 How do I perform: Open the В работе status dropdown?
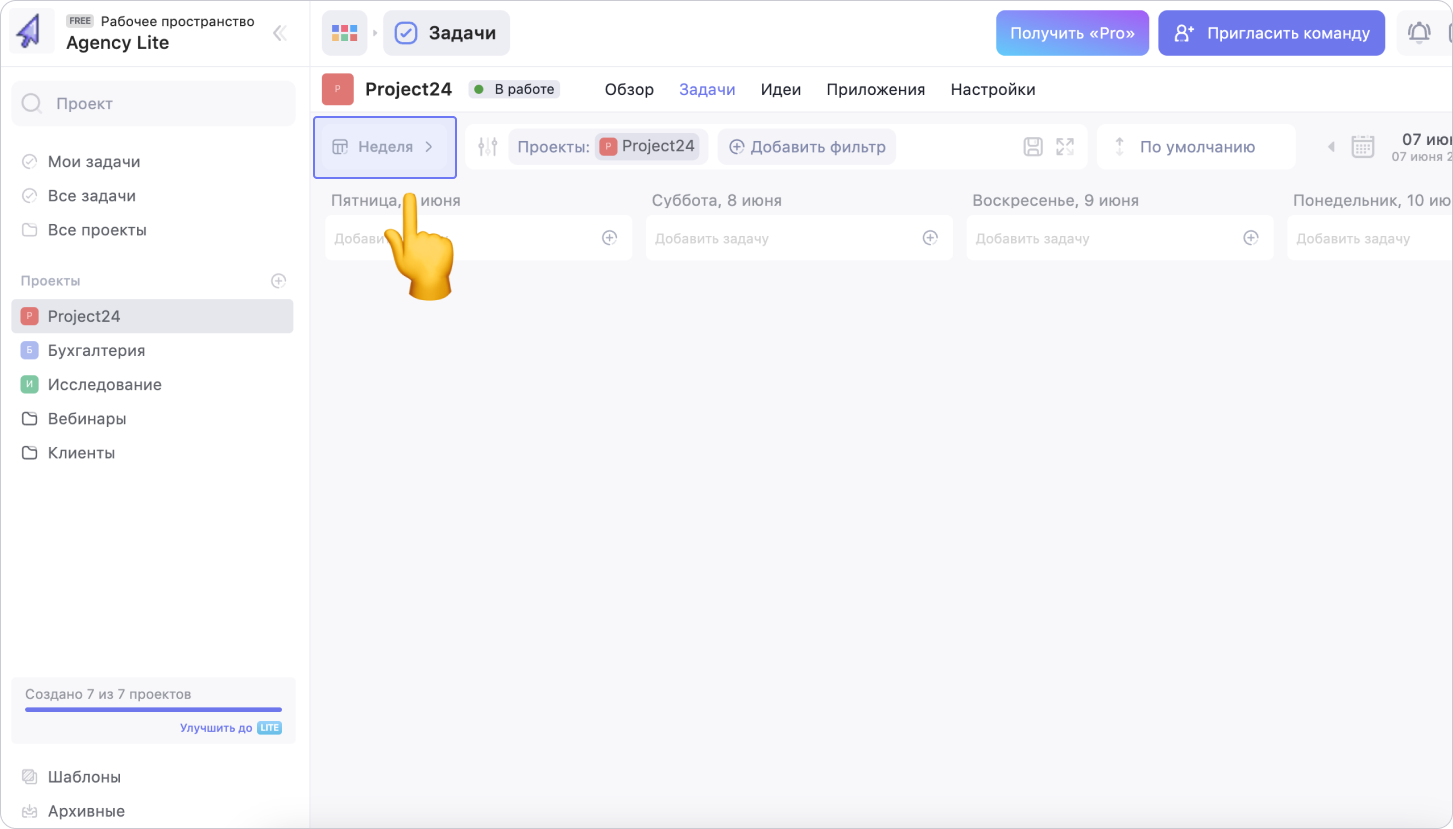(514, 89)
